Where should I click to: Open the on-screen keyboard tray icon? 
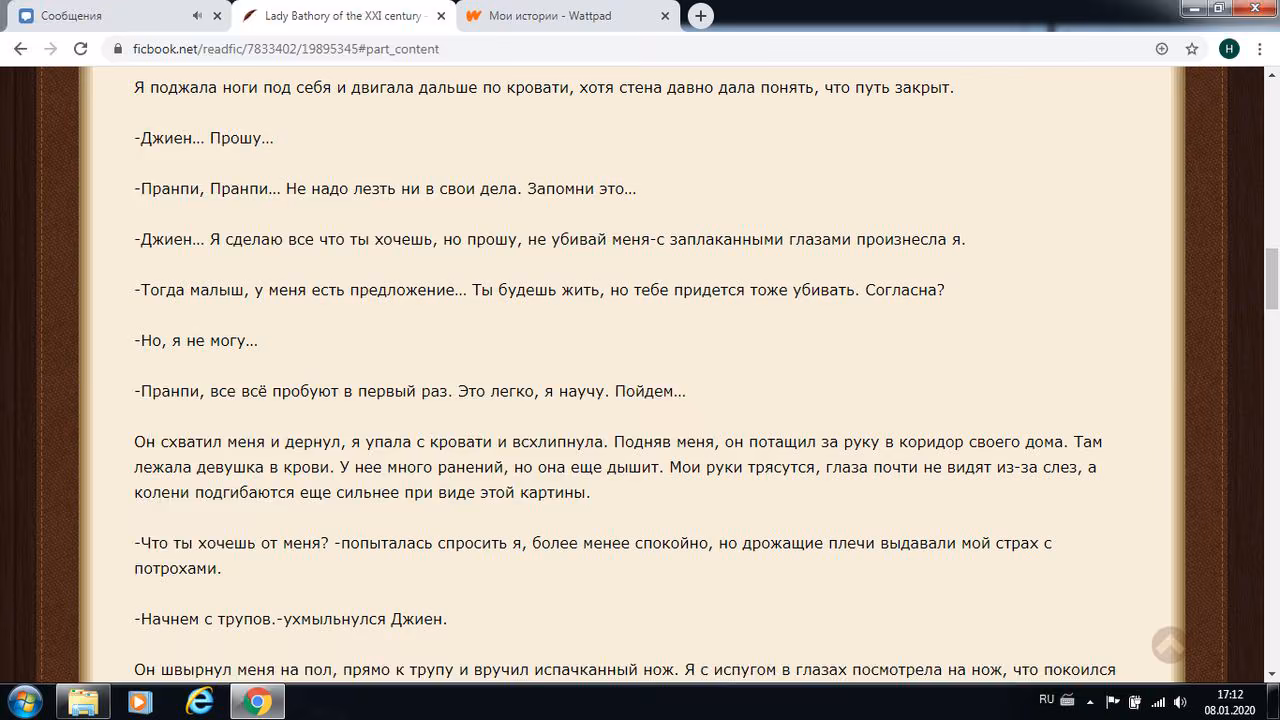tap(1067, 700)
